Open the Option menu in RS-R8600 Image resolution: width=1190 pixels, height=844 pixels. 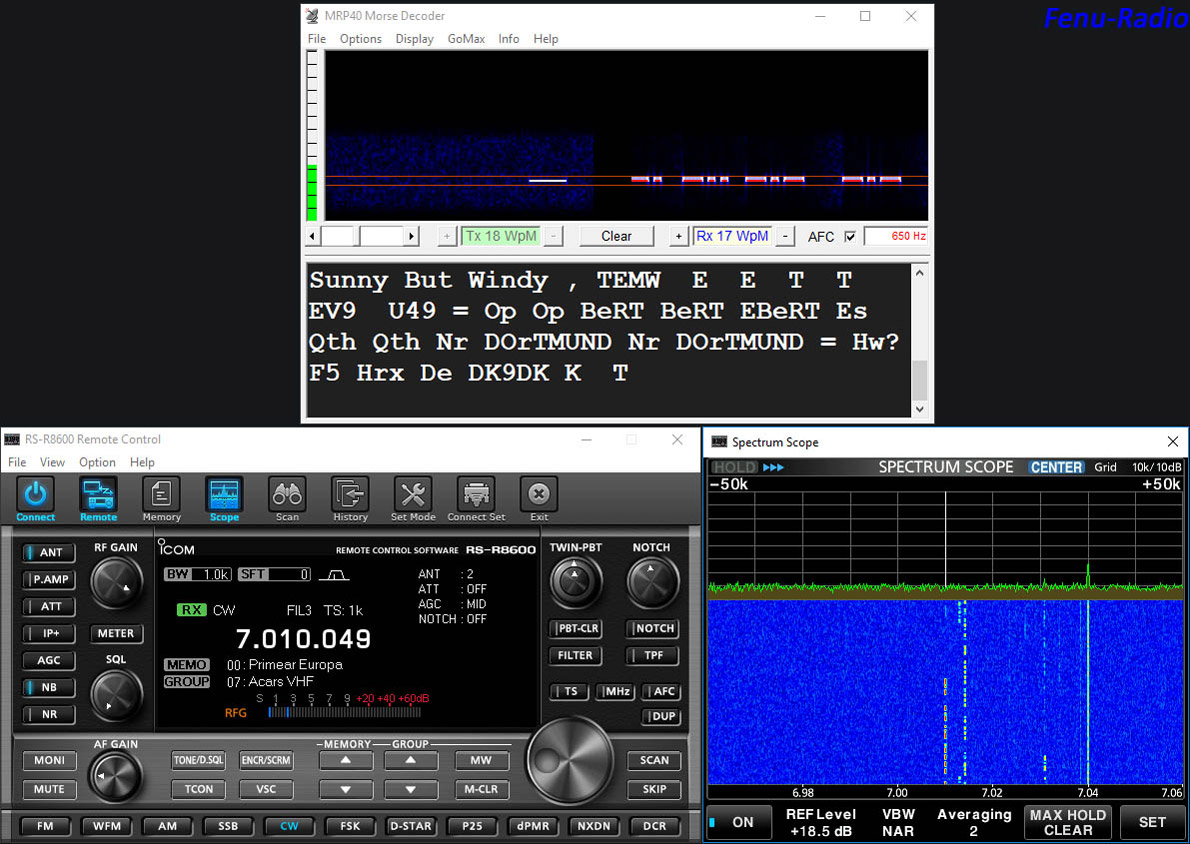pos(97,462)
